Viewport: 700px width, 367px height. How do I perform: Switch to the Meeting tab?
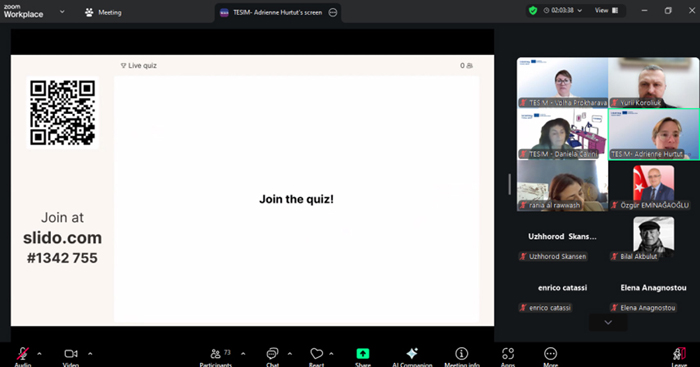pyautogui.click(x=103, y=13)
